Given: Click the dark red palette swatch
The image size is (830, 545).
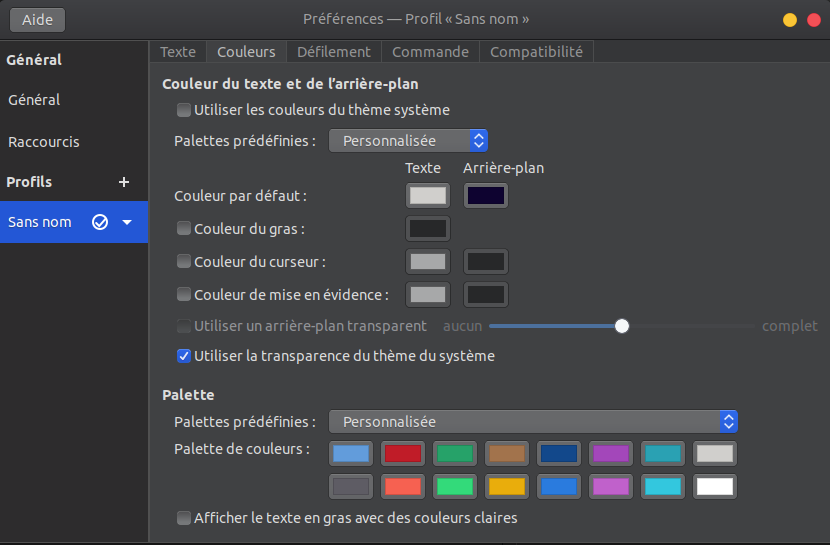Looking at the screenshot, I should 403,453.
